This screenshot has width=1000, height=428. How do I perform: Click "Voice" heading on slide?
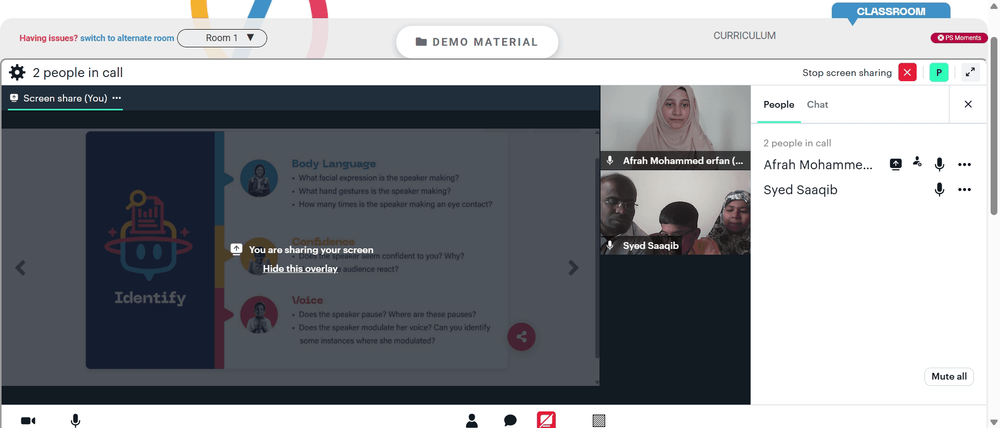(x=307, y=300)
